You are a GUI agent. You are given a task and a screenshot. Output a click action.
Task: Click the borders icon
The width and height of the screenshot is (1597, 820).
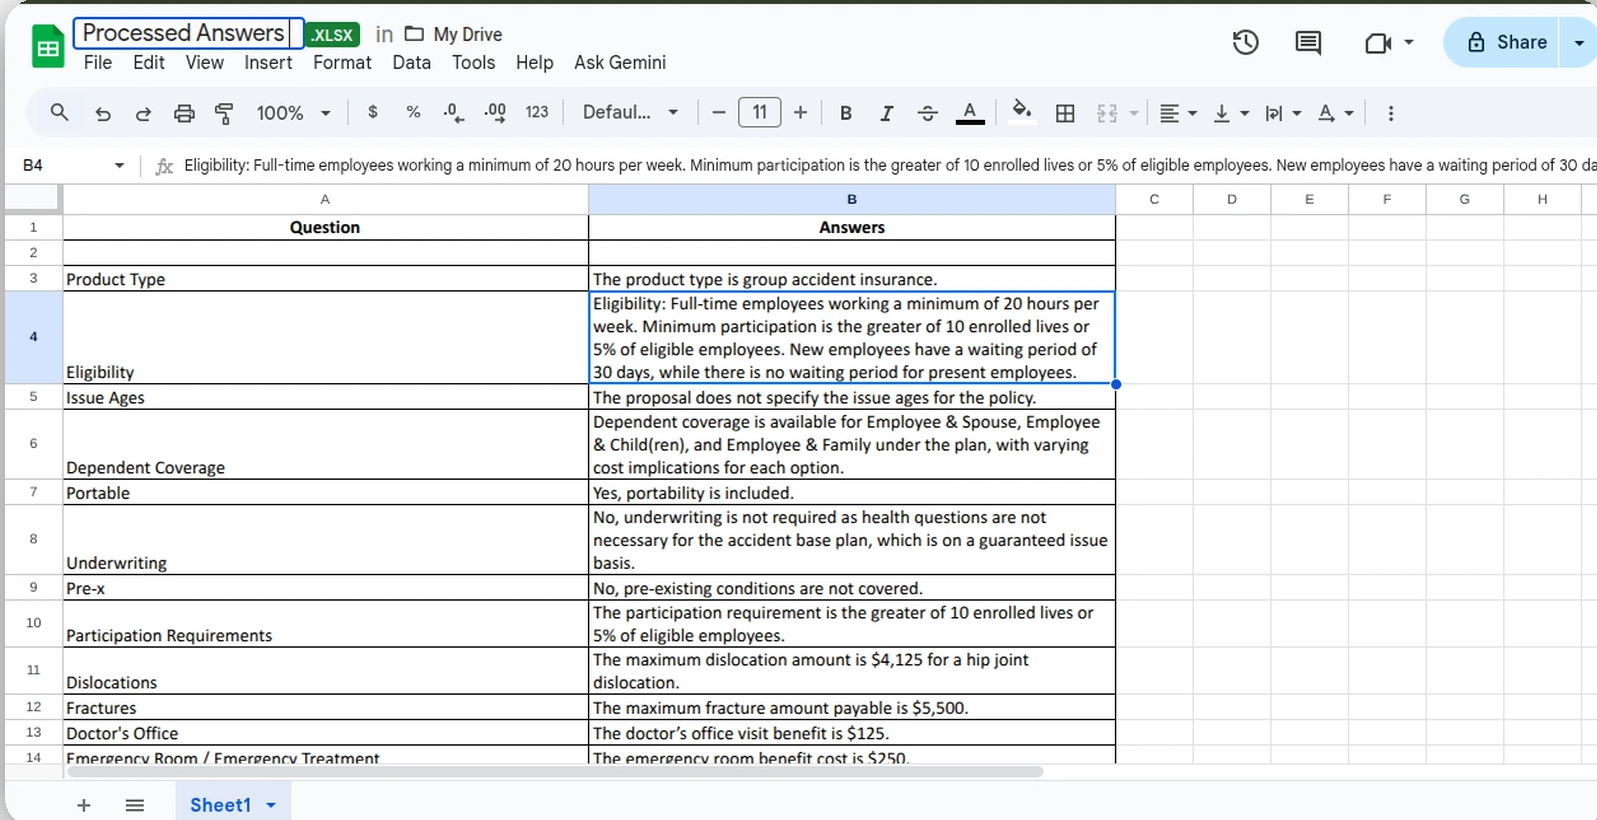click(x=1065, y=113)
